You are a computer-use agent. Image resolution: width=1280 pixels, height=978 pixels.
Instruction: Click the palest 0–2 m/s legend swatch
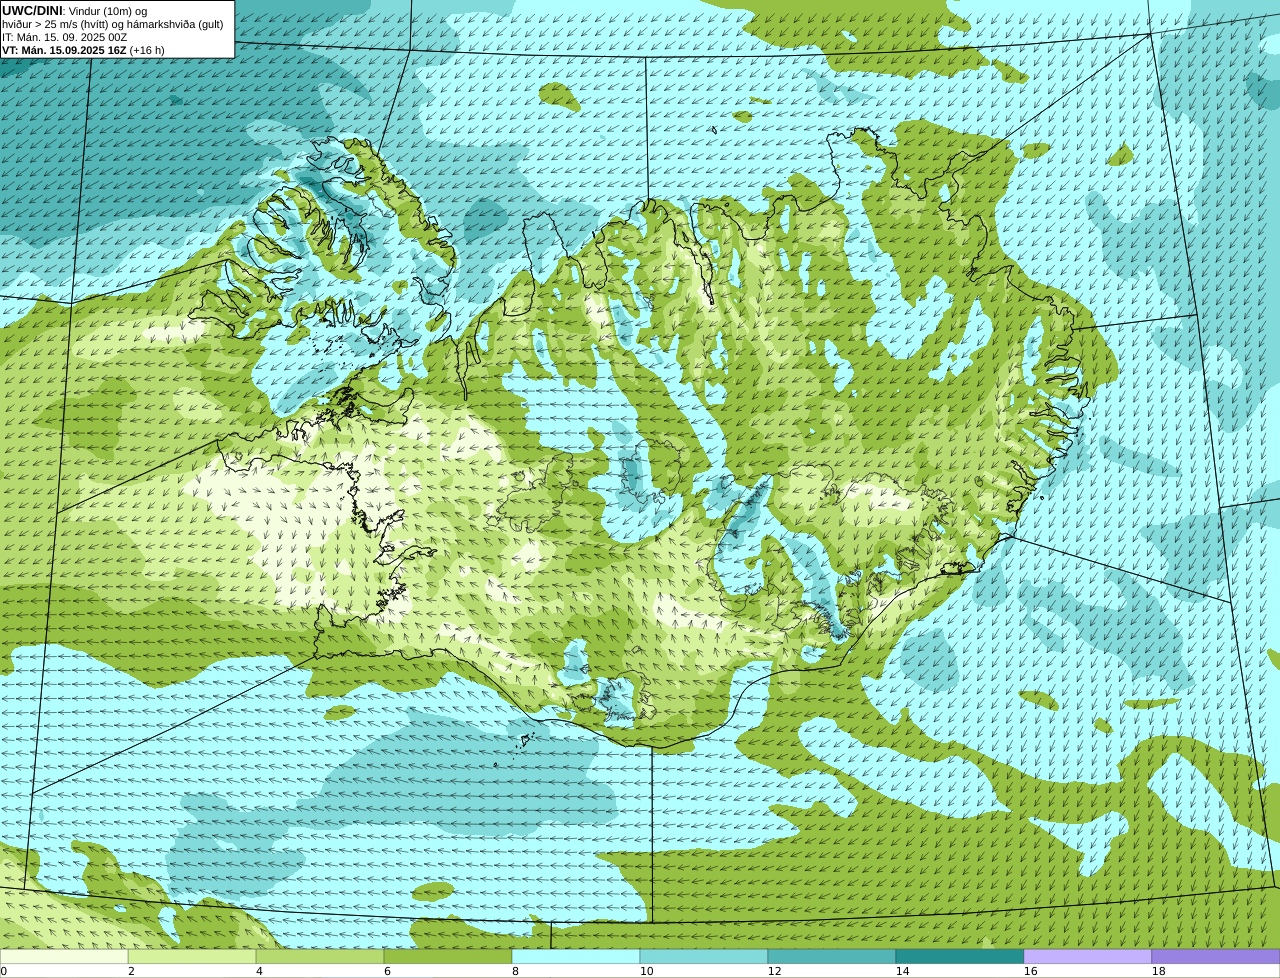pos(64,956)
